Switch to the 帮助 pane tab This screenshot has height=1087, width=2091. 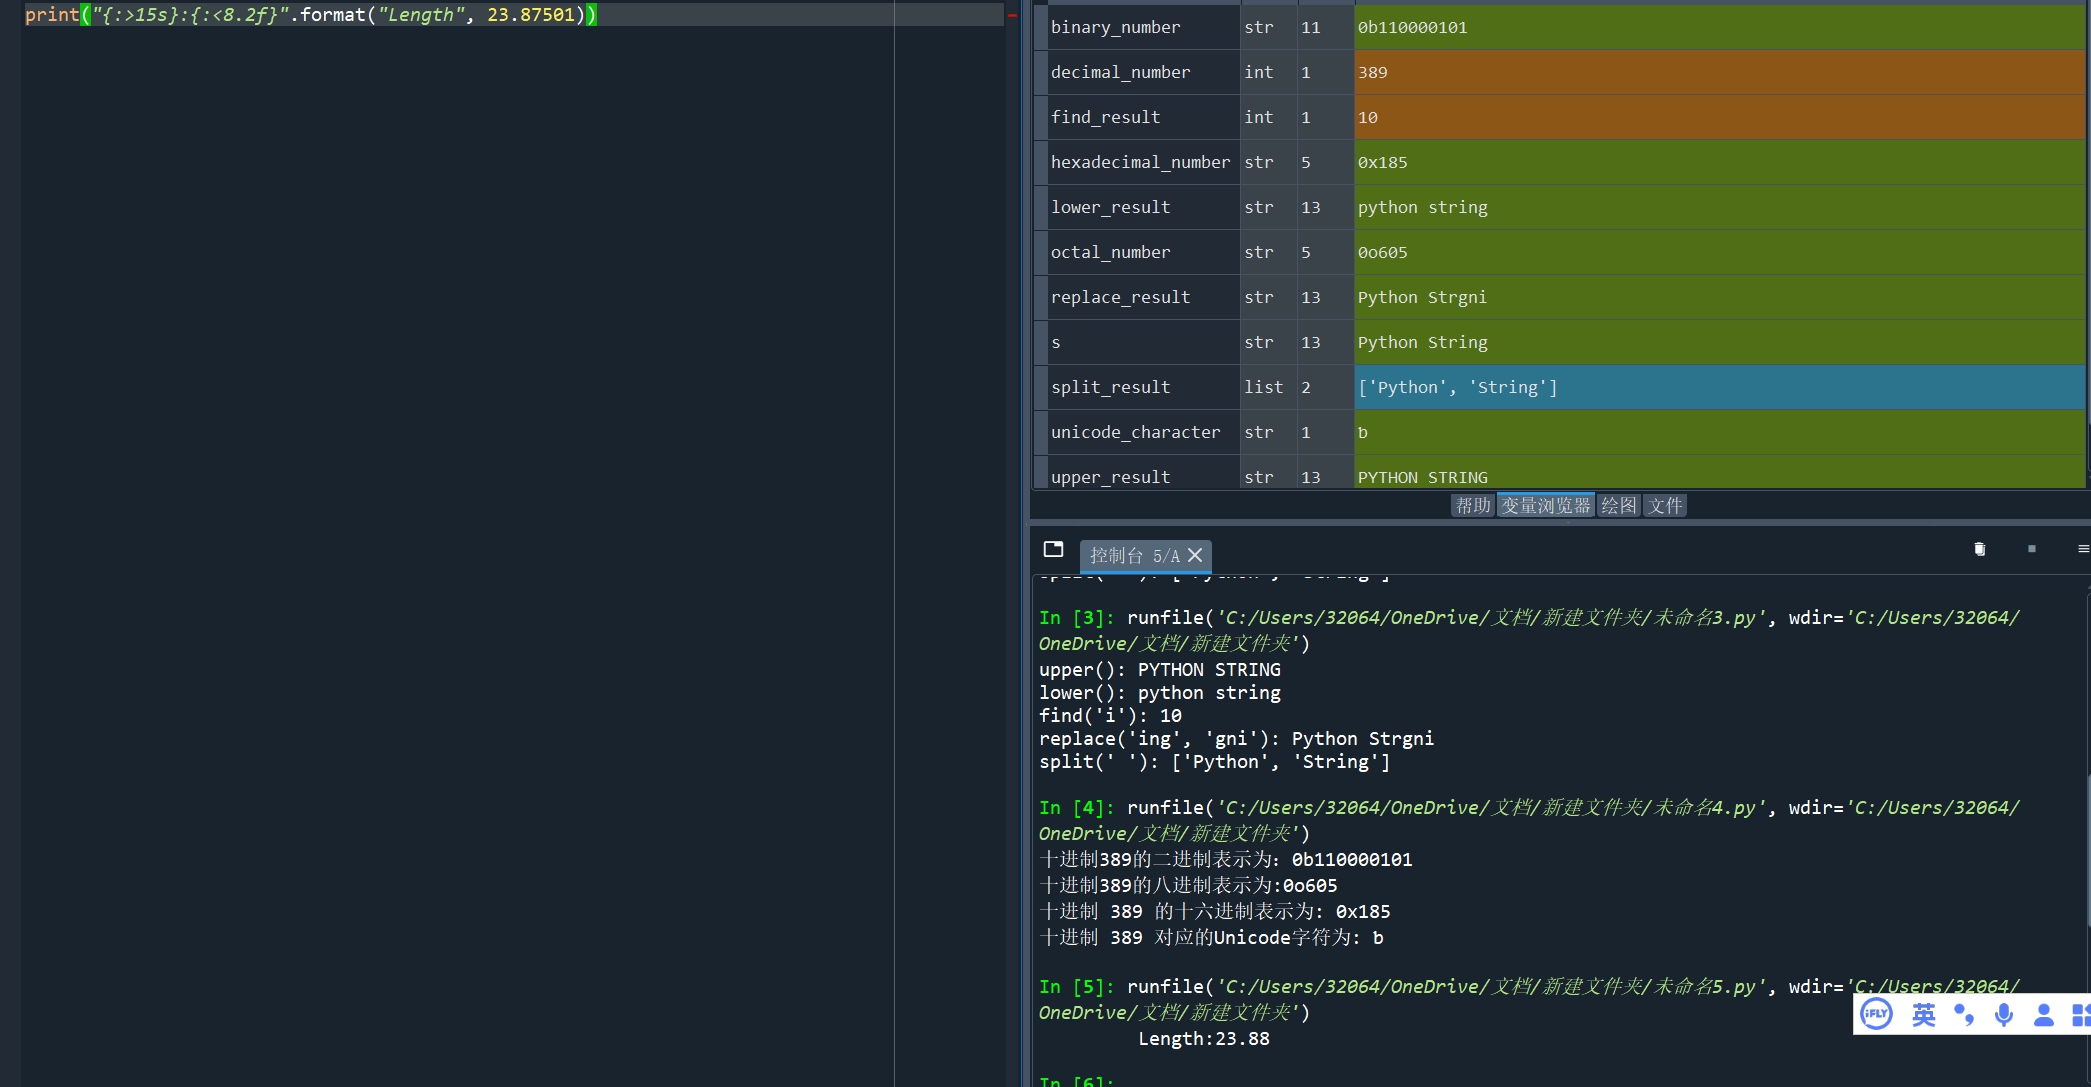coord(1472,506)
